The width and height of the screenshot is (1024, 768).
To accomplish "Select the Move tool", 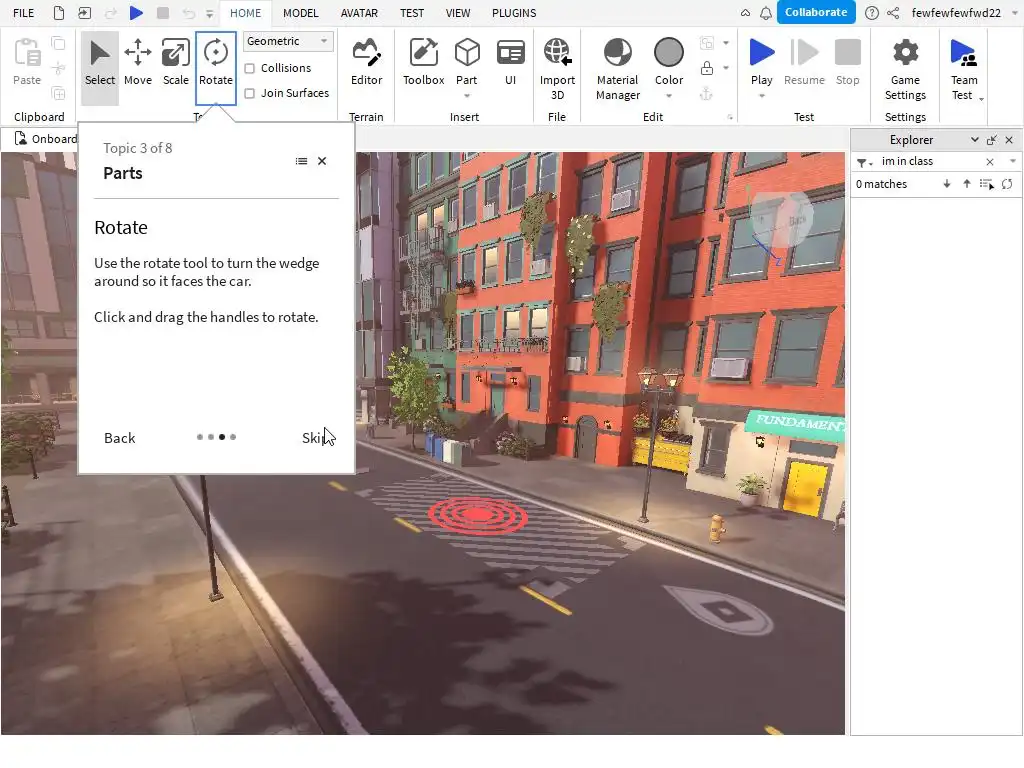I will pos(138,63).
